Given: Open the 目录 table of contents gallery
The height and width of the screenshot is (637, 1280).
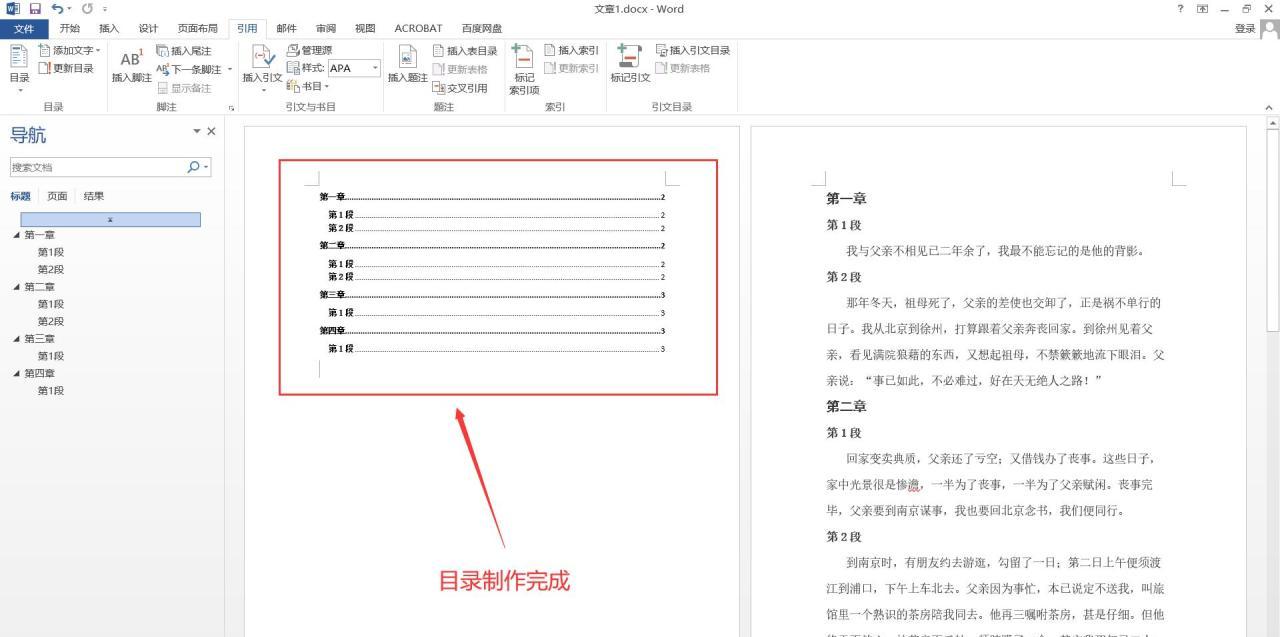Looking at the screenshot, I should pyautogui.click(x=19, y=68).
